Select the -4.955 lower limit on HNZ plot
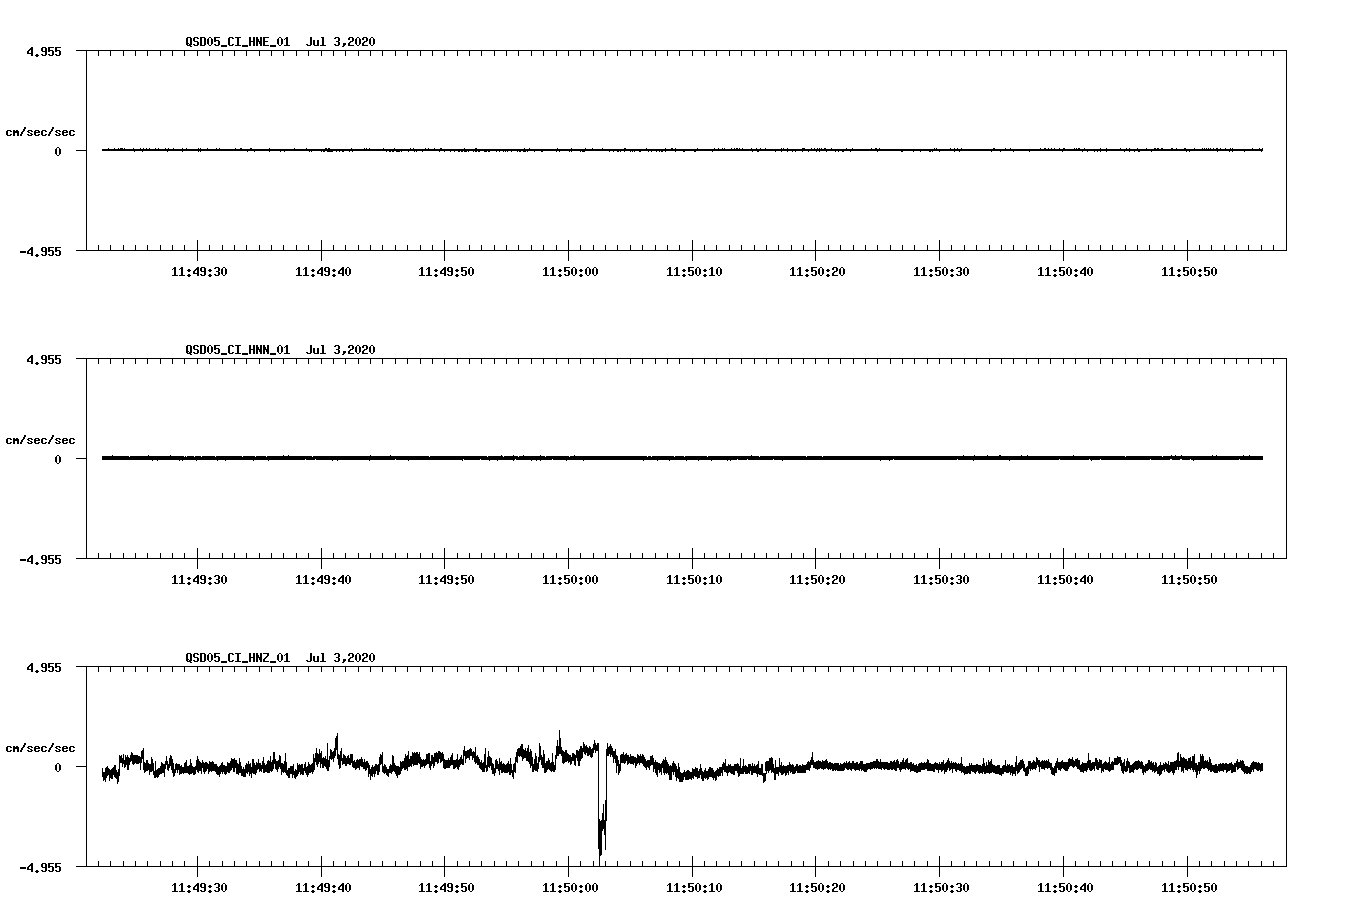The image size is (1358, 924). point(40,868)
